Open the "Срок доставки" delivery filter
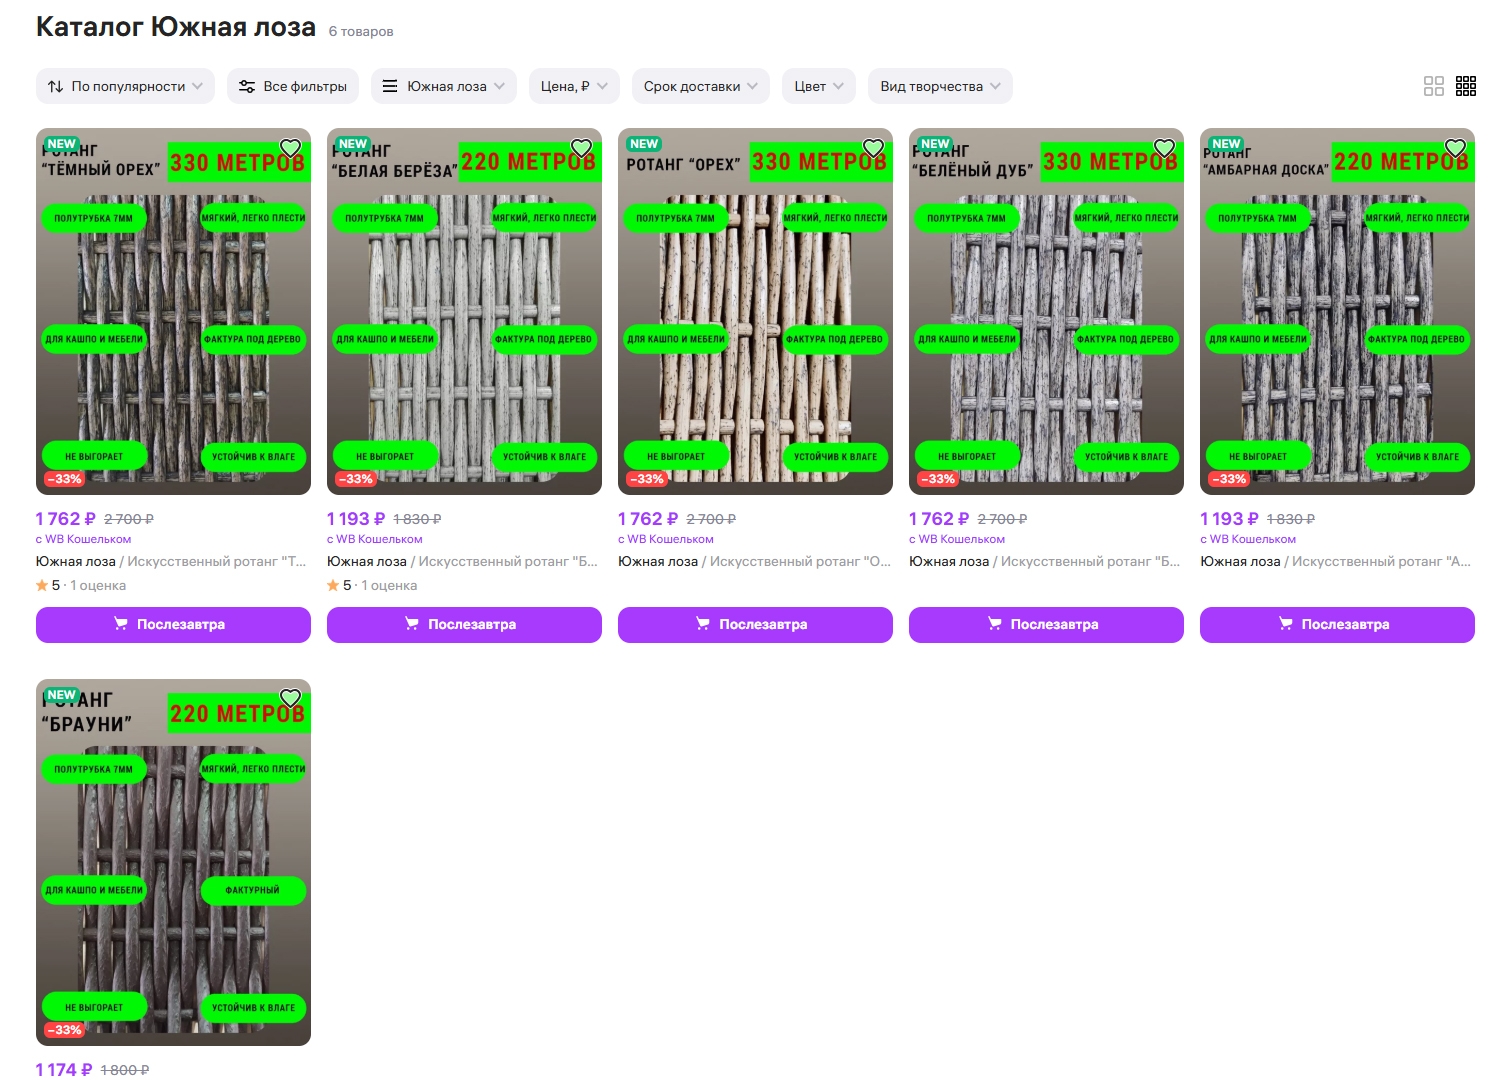Screen dimensions: 1509x1080 coord(700,86)
